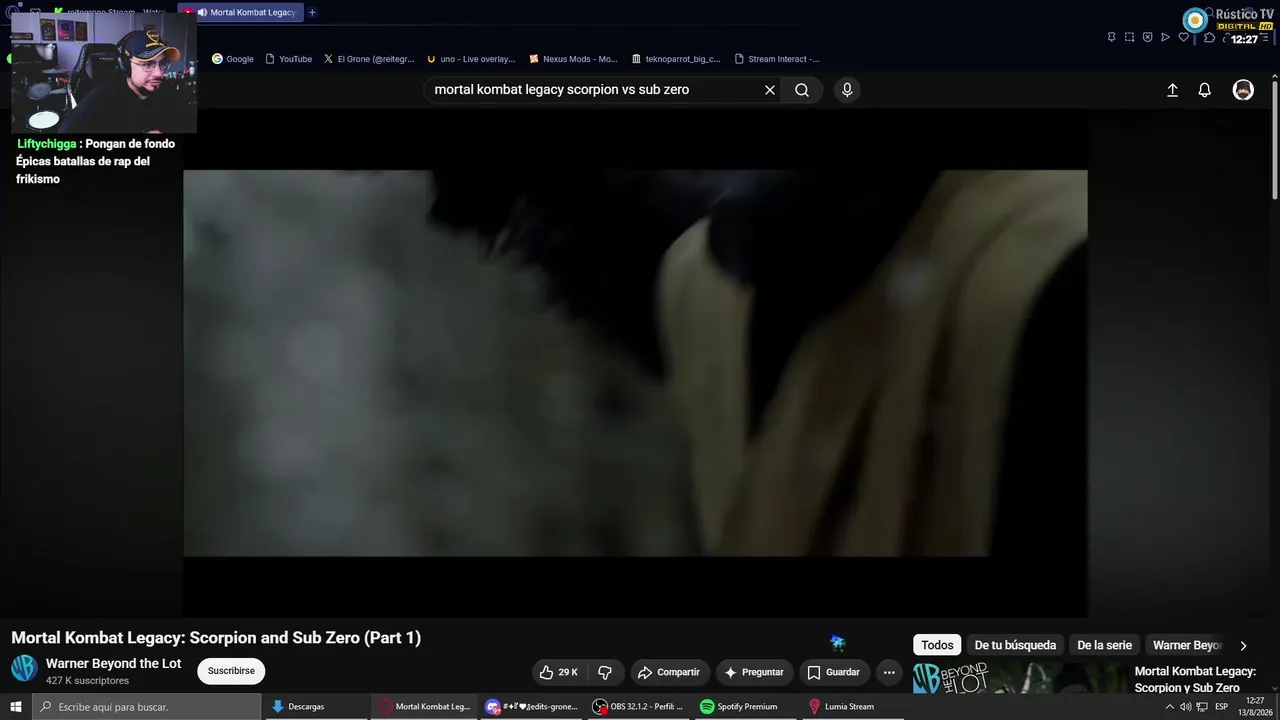Image resolution: width=1280 pixels, height=720 pixels.
Task: Save the video with Guardar
Action: tap(834, 672)
